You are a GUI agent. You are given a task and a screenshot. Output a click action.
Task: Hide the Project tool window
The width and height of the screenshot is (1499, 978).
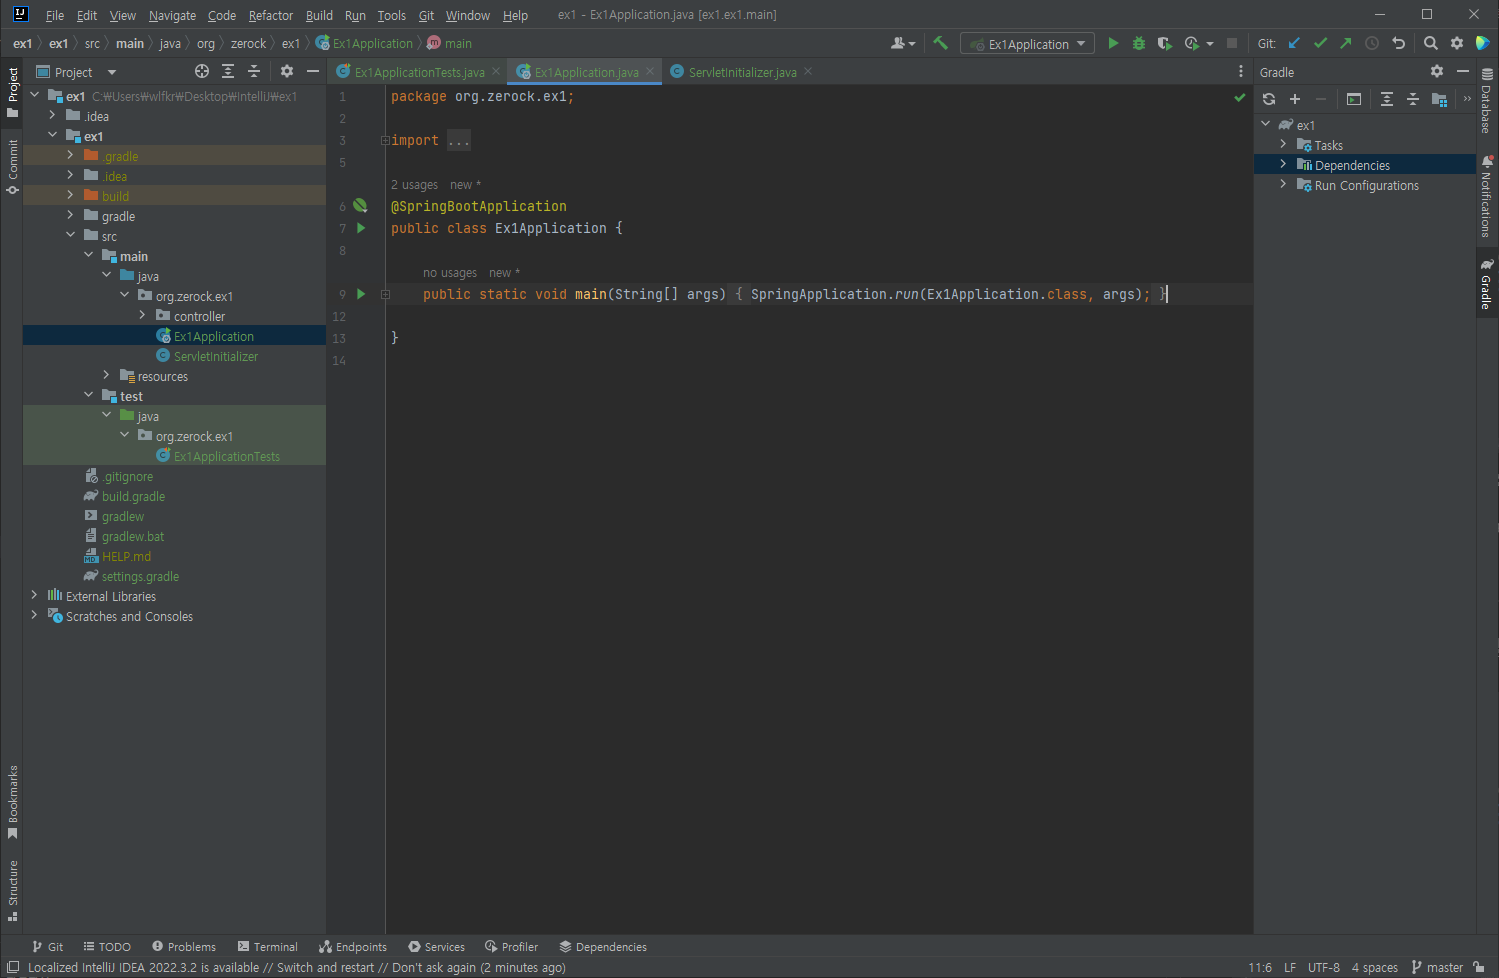313,71
